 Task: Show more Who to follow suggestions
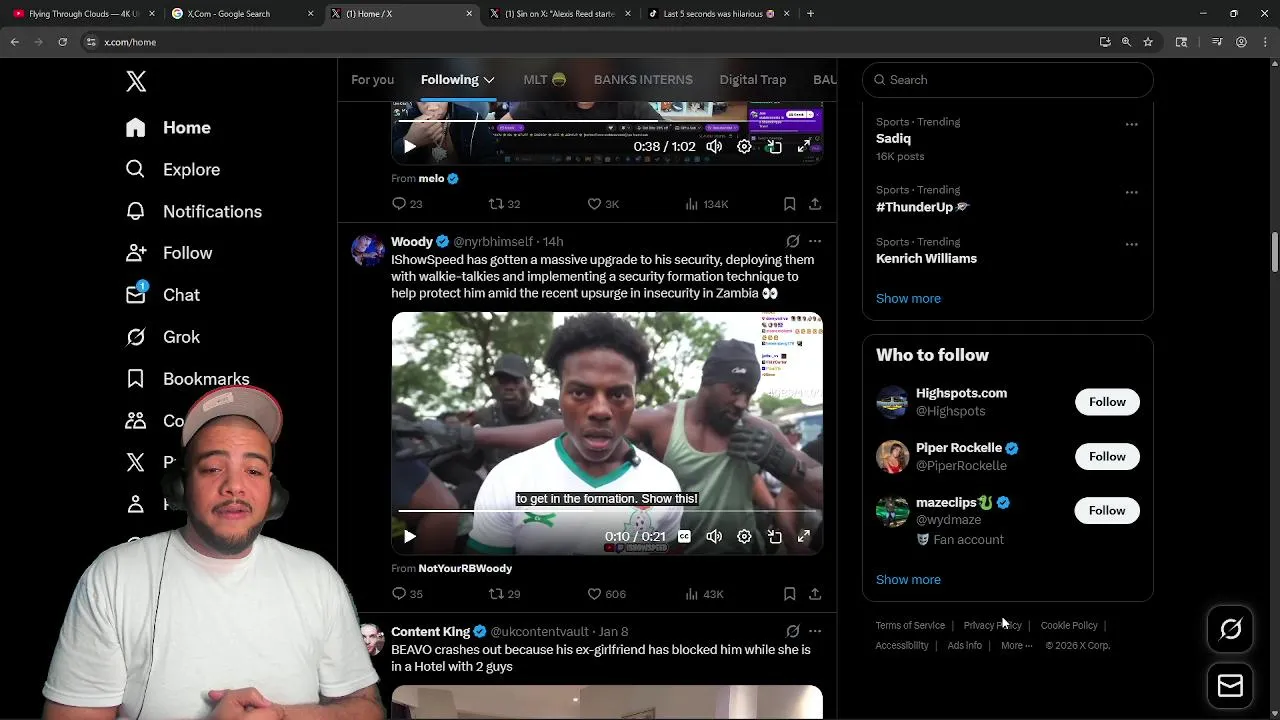click(x=908, y=580)
